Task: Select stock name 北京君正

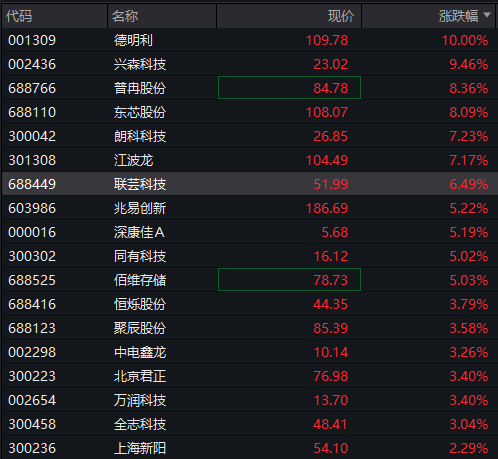Action: tap(140, 376)
